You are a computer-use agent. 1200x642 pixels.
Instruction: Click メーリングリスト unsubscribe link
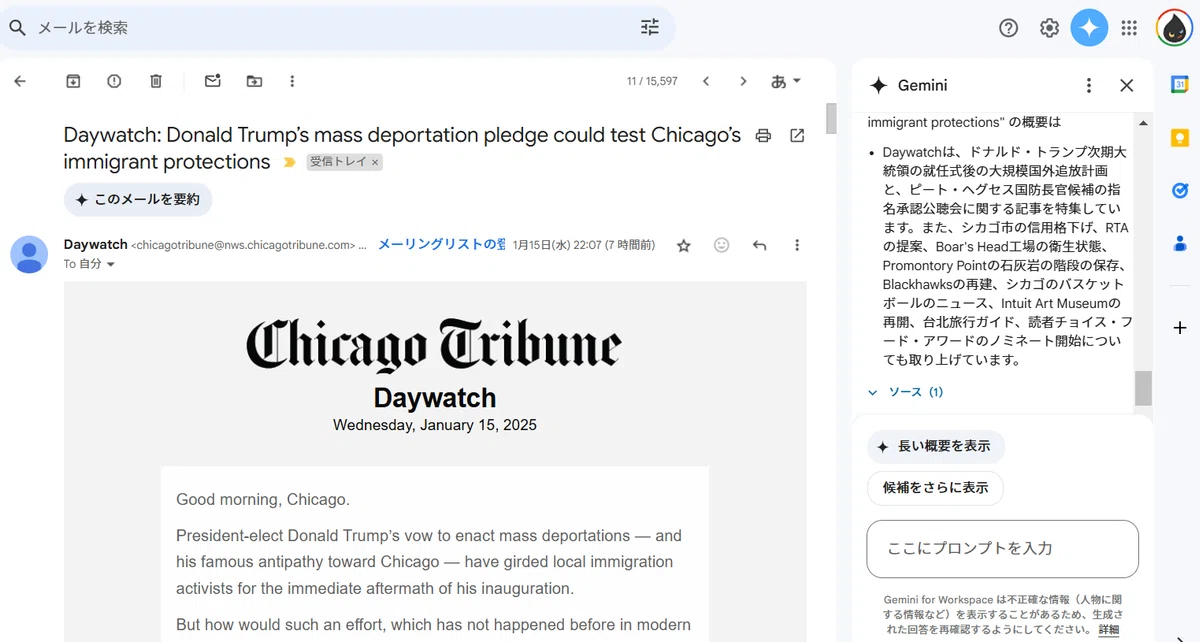point(441,245)
